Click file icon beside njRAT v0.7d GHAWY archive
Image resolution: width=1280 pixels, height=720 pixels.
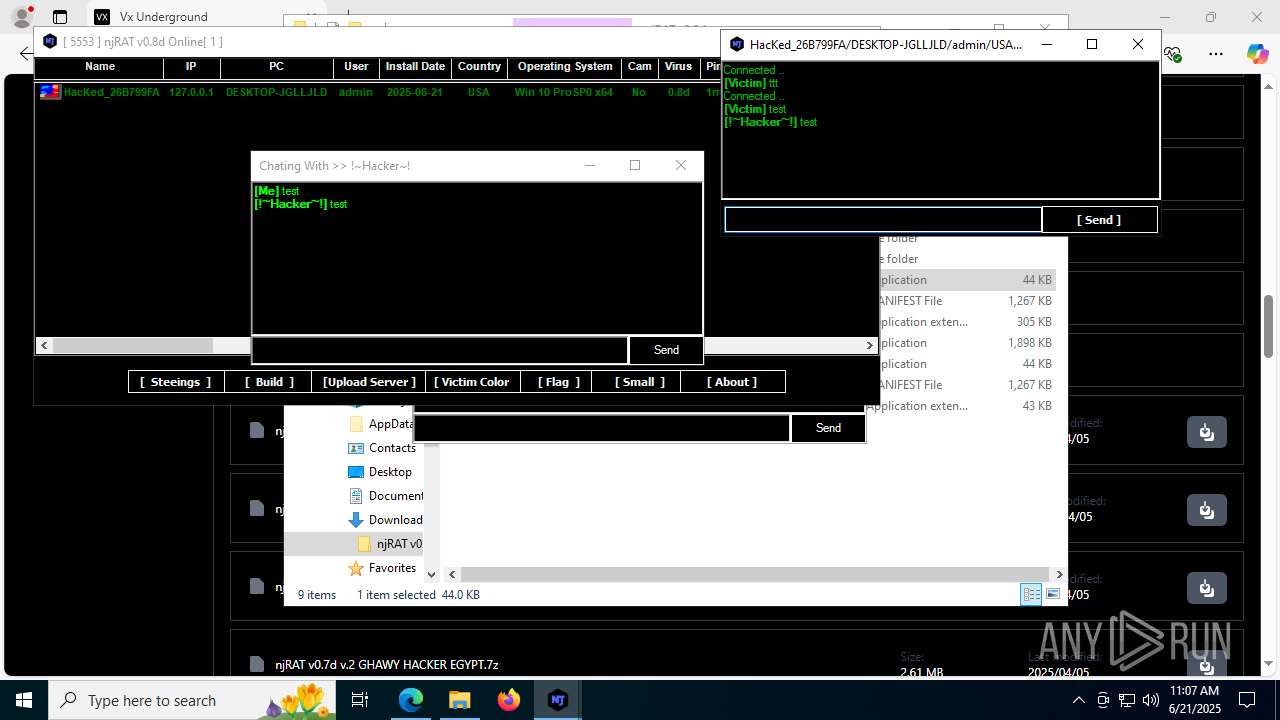pyautogui.click(x=257, y=664)
